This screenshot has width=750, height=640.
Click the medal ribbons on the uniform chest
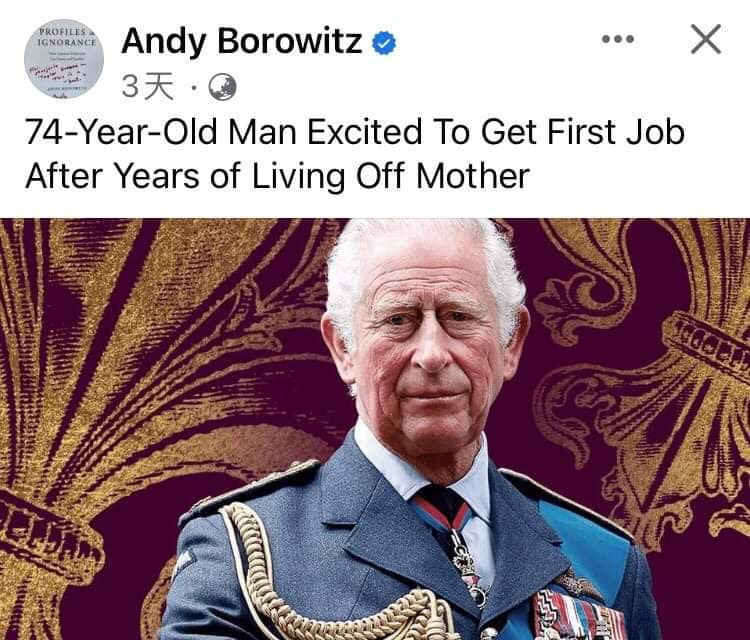(579, 615)
